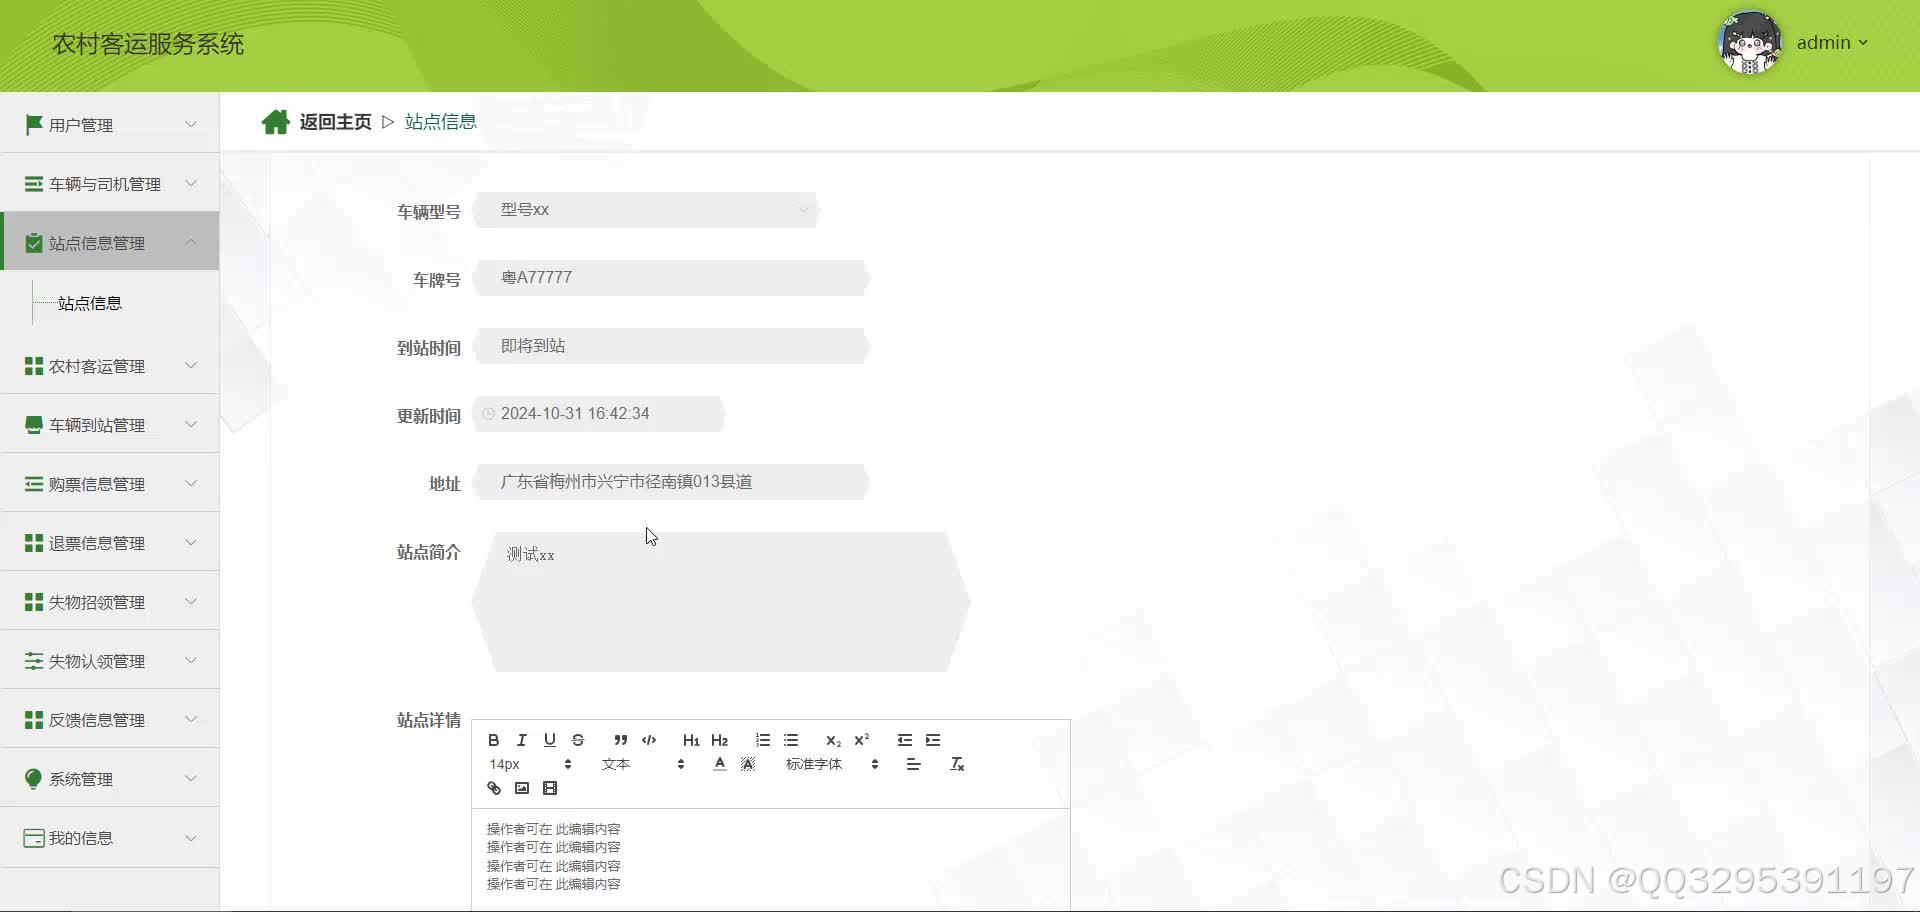Insert a blockquote in the editor
This screenshot has width=1920, height=912.
tap(620, 740)
